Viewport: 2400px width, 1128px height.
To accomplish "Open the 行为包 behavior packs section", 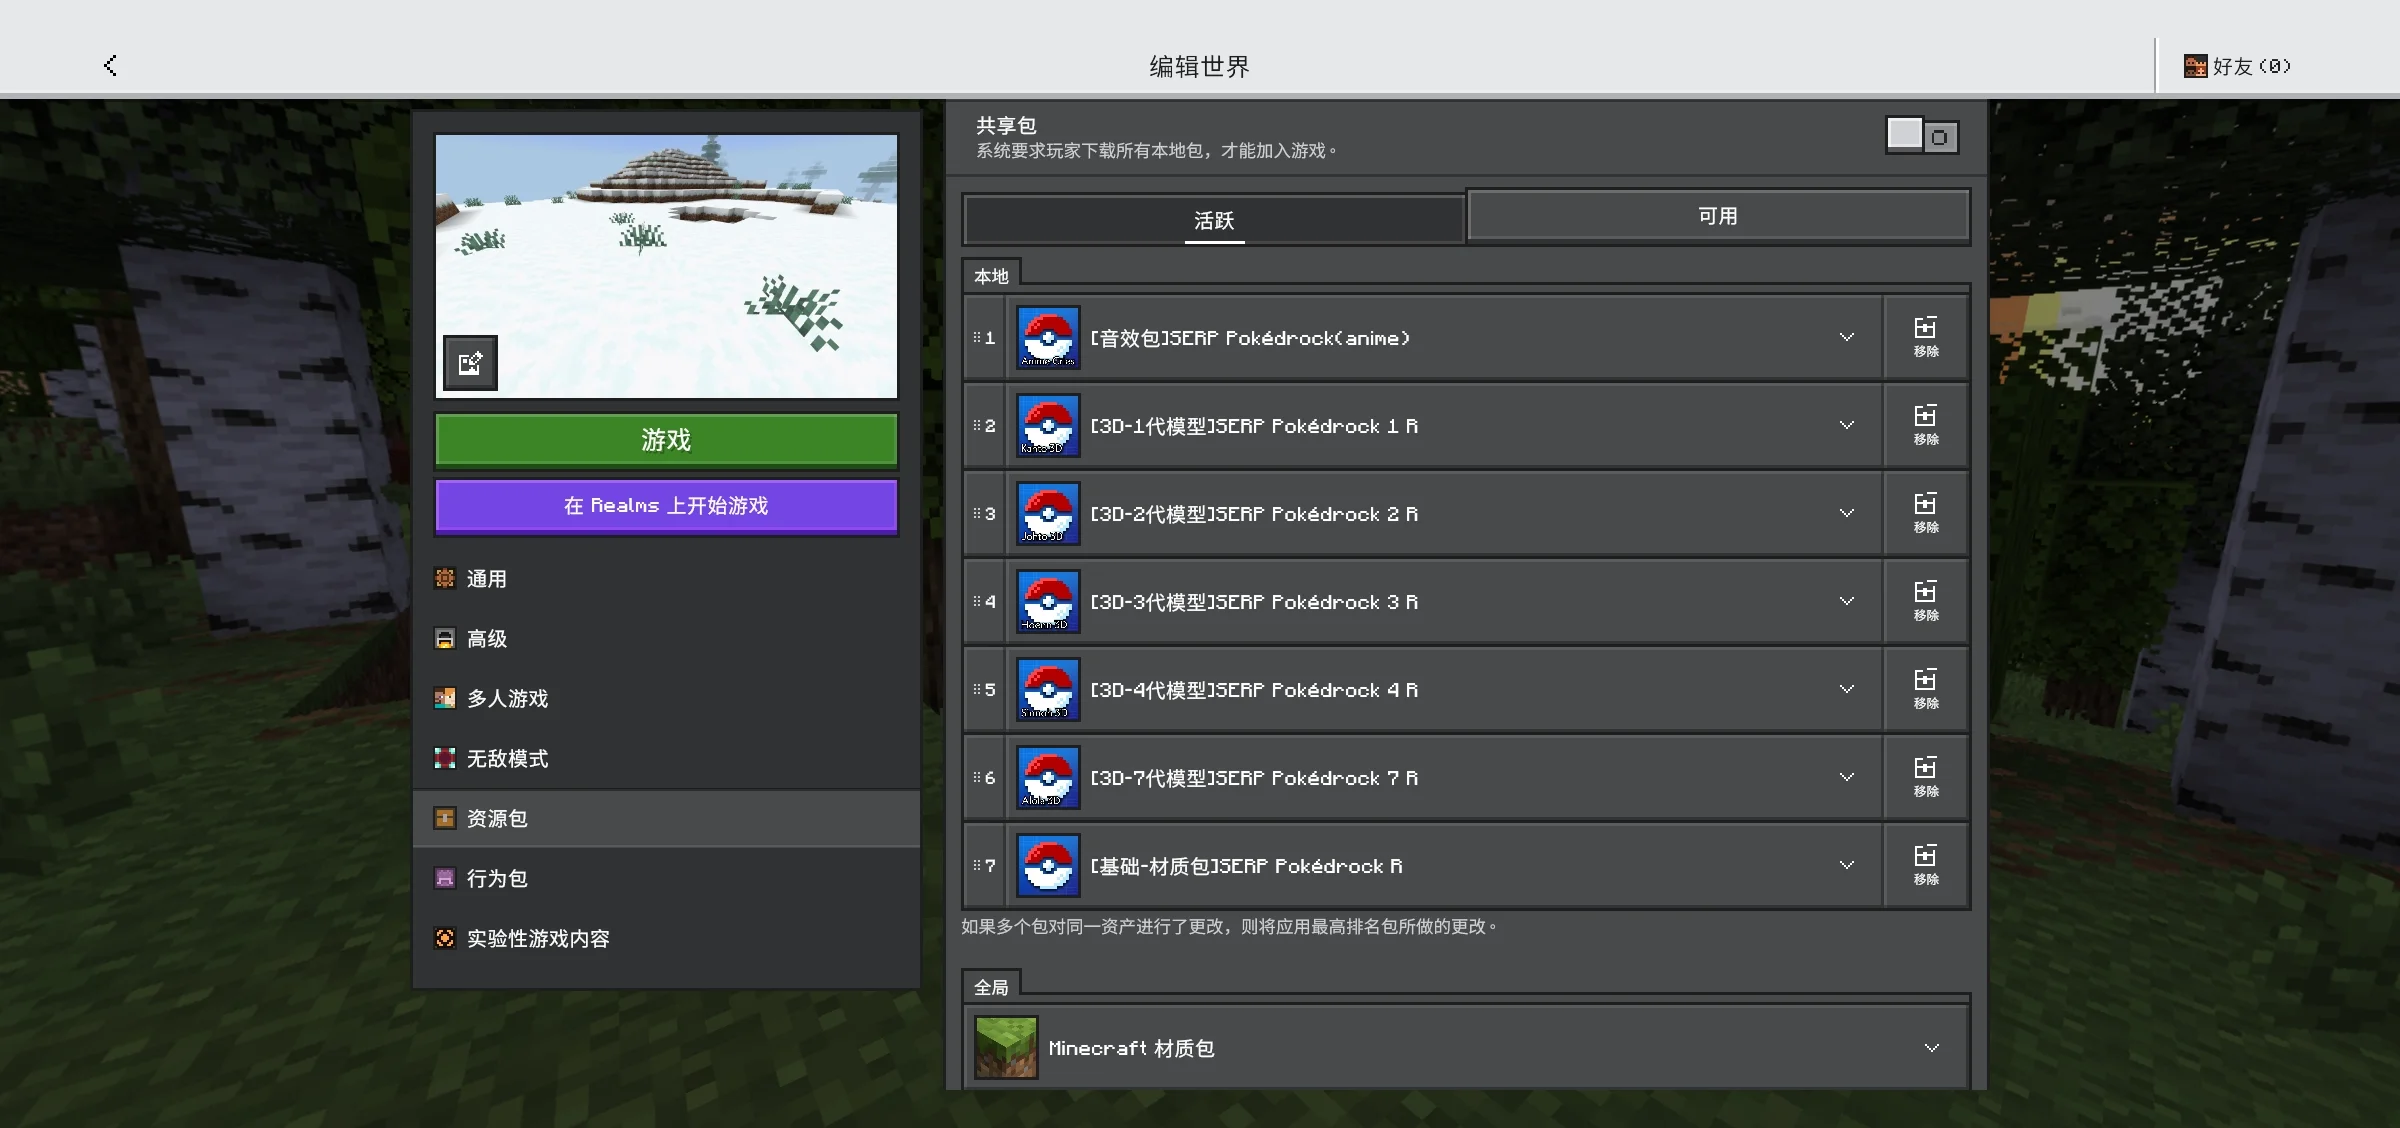I will 666,879.
